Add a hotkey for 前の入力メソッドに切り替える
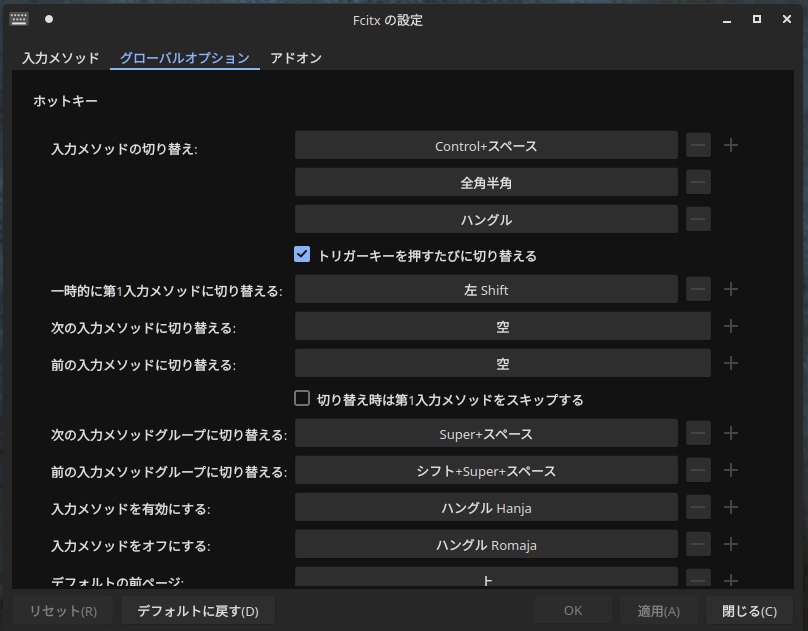This screenshot has width=808, height=631. (x=731, y=363)
